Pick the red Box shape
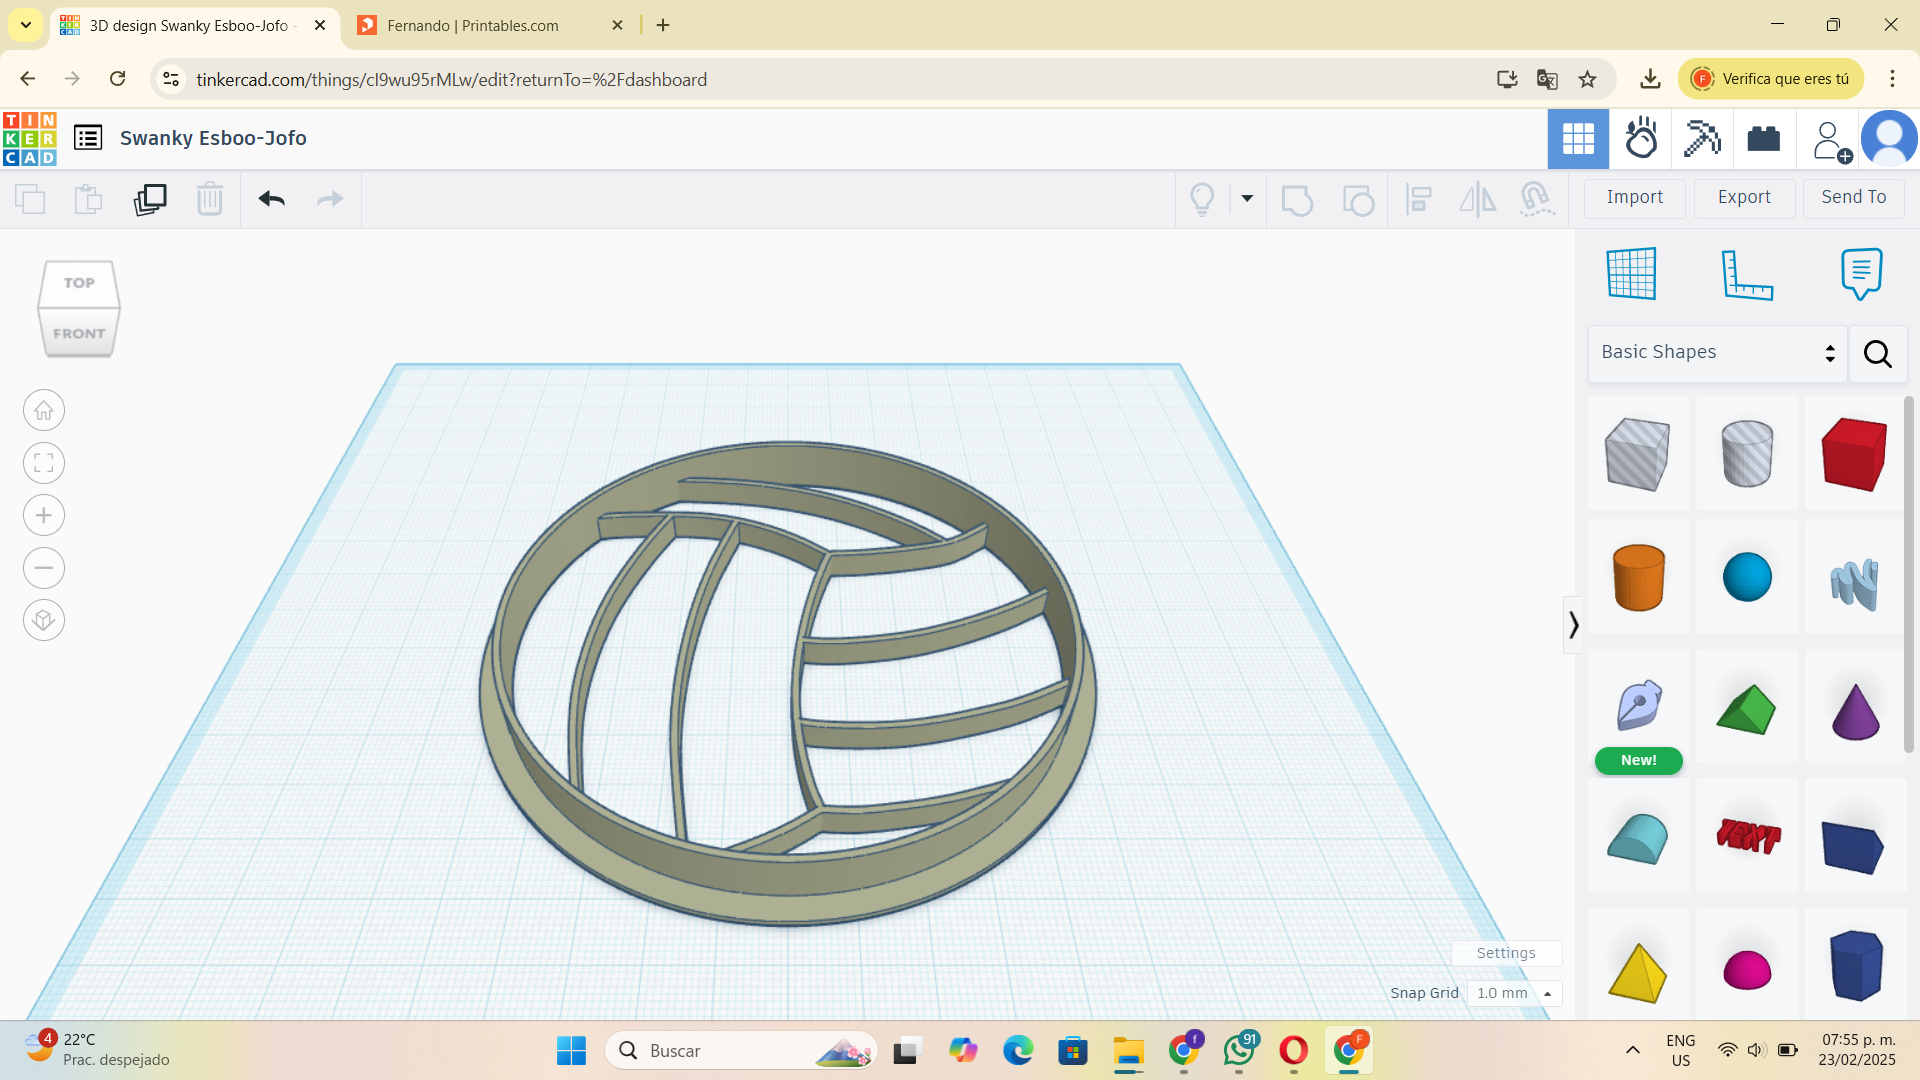Image resolution: width=1920 pixels, height=1080 pixels. point(1854,454)
